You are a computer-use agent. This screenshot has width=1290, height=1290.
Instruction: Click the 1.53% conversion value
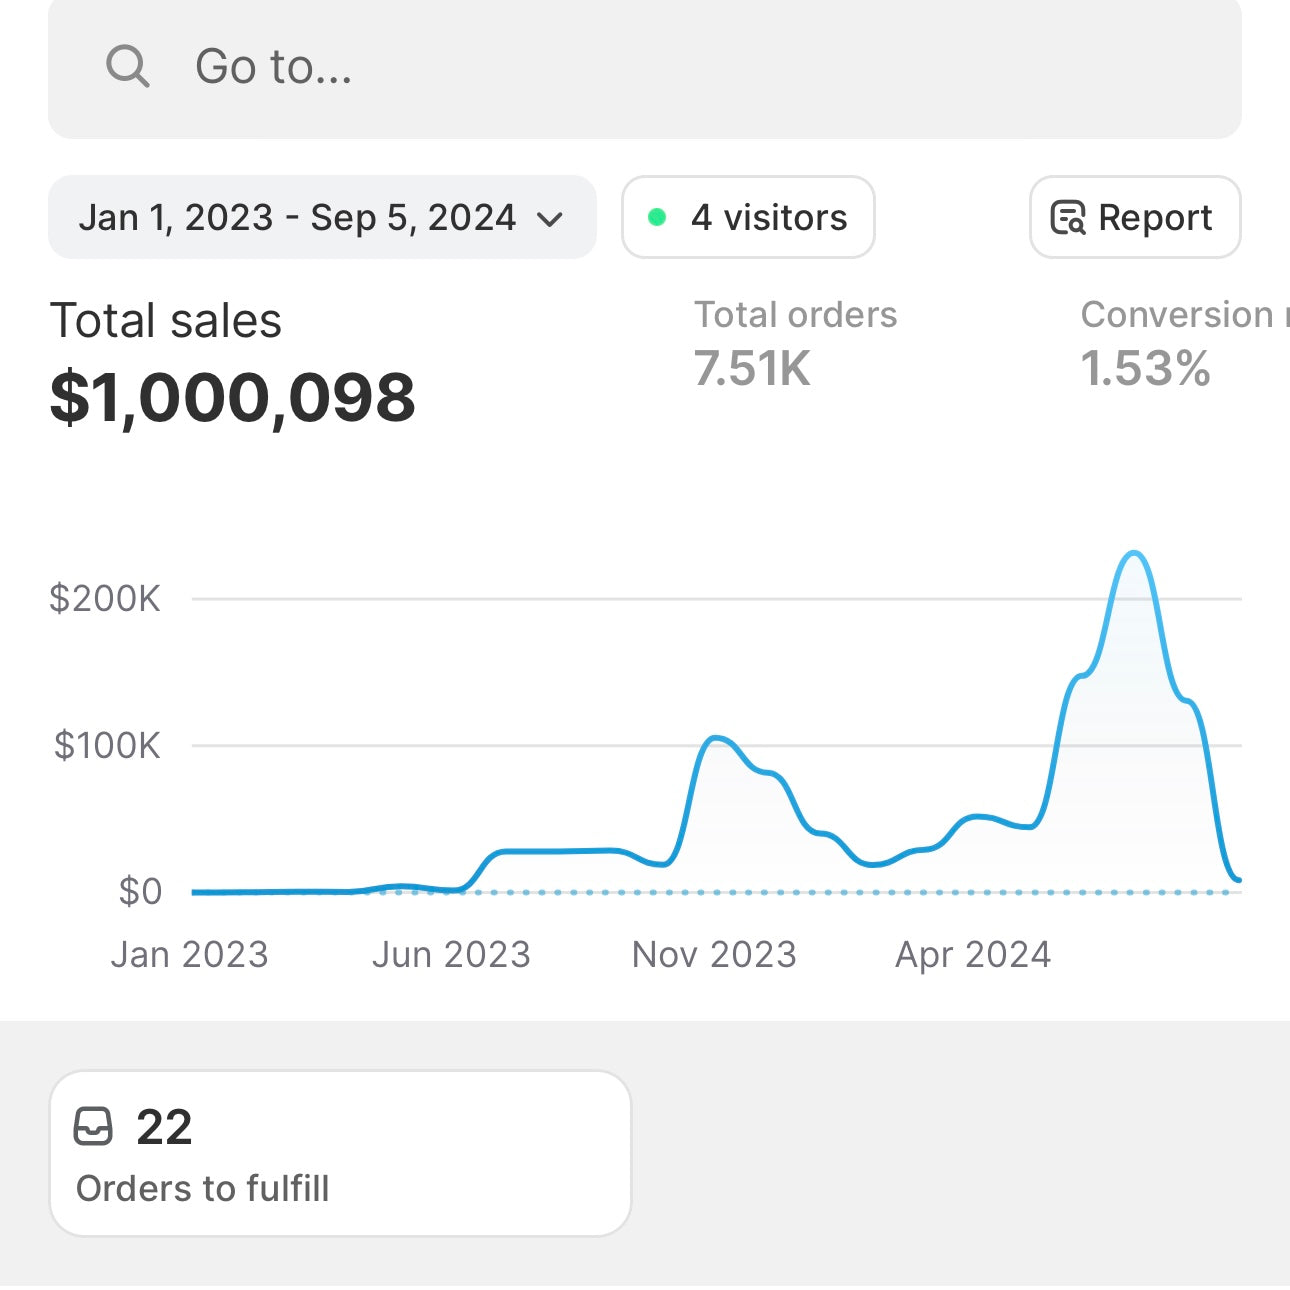[1146, 369]
